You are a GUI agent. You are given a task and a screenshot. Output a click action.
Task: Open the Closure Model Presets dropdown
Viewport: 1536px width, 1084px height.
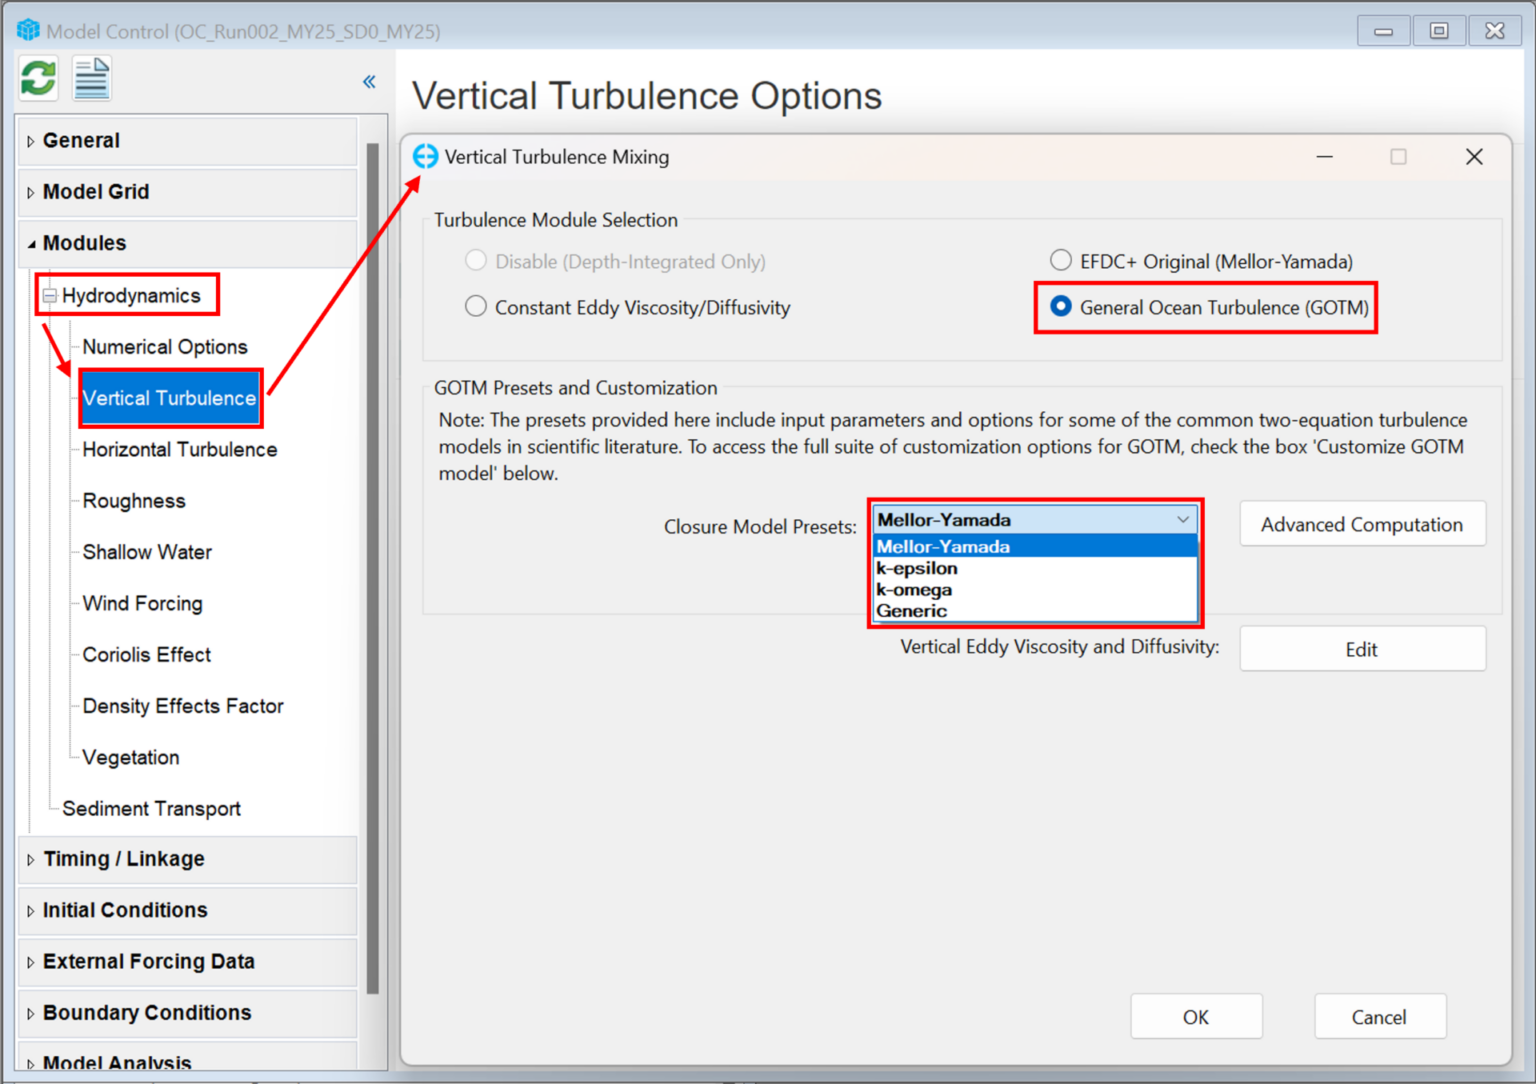1182,519
